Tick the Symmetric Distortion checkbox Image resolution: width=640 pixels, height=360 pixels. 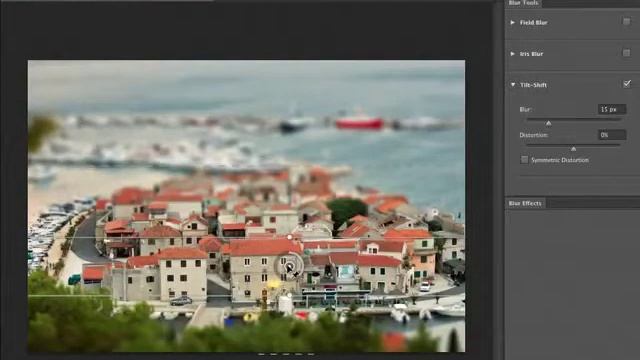point(524,160)
